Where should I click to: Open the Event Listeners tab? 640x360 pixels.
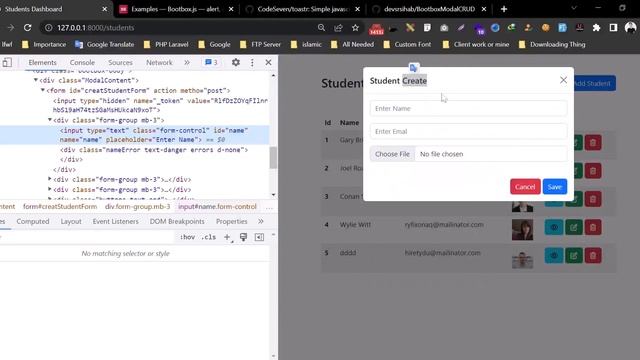tap(116, 221)
